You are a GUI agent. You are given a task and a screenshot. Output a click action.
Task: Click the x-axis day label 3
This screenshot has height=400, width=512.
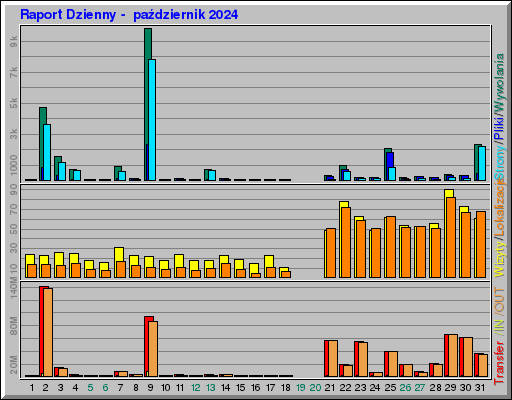pos(60,388)
